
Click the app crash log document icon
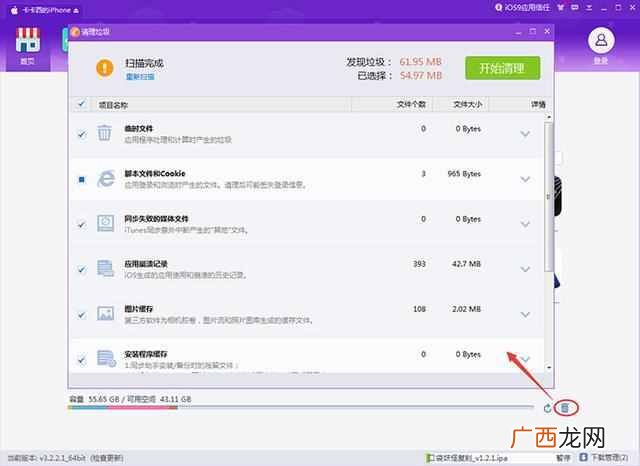[x=106, y=268]
